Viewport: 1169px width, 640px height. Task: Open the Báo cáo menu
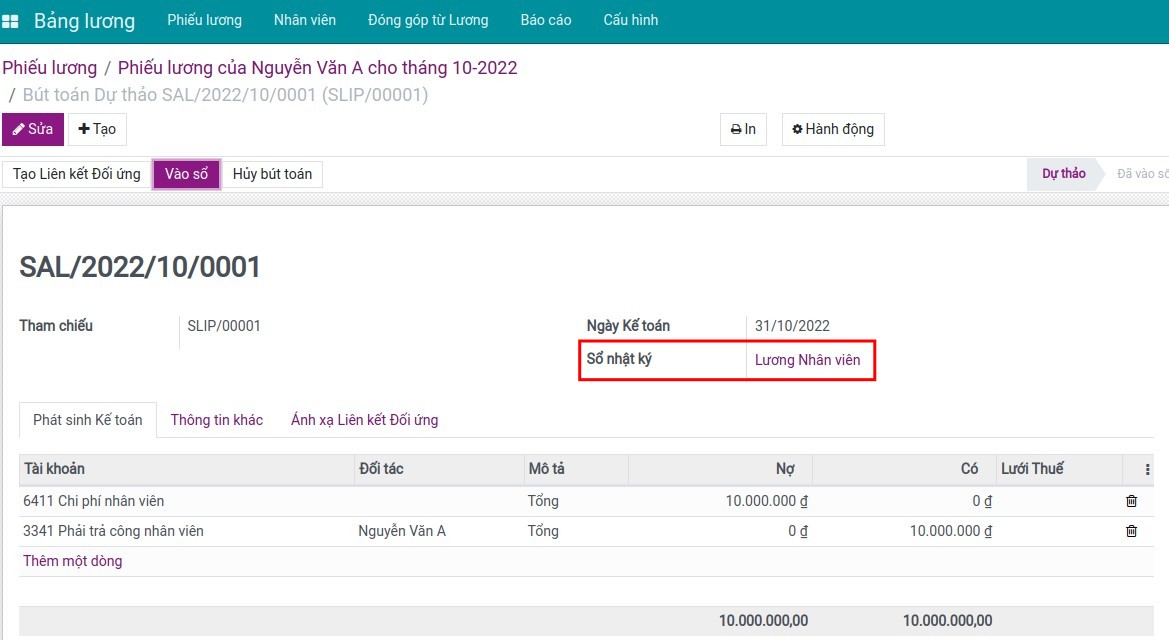[546, 20]
